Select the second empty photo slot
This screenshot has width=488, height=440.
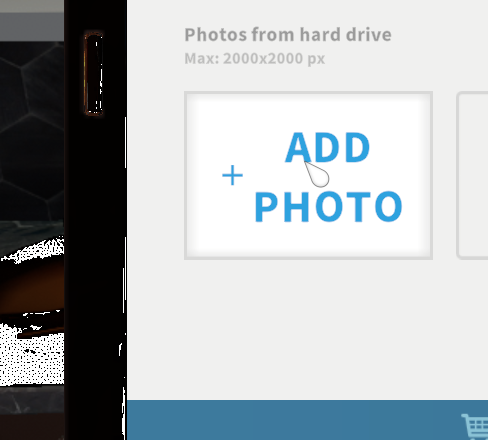pos(472,175)
